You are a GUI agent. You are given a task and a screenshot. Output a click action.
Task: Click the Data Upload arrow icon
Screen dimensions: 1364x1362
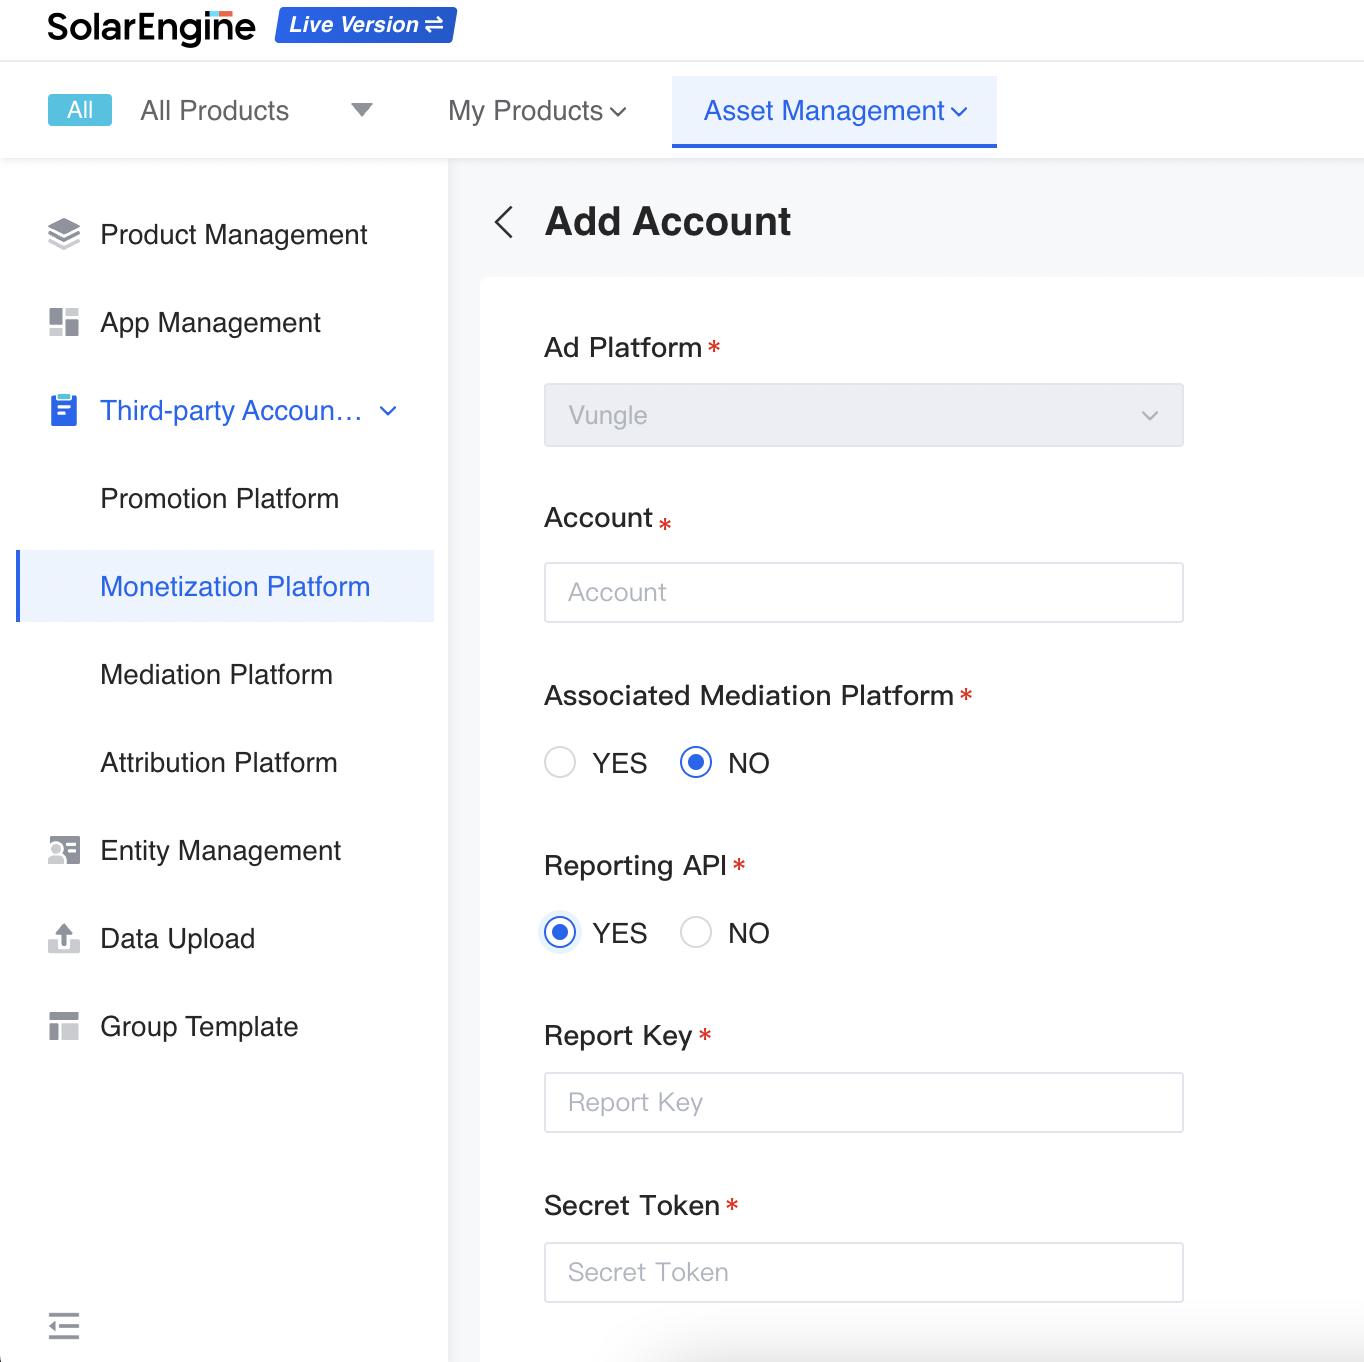pos(63,938)
